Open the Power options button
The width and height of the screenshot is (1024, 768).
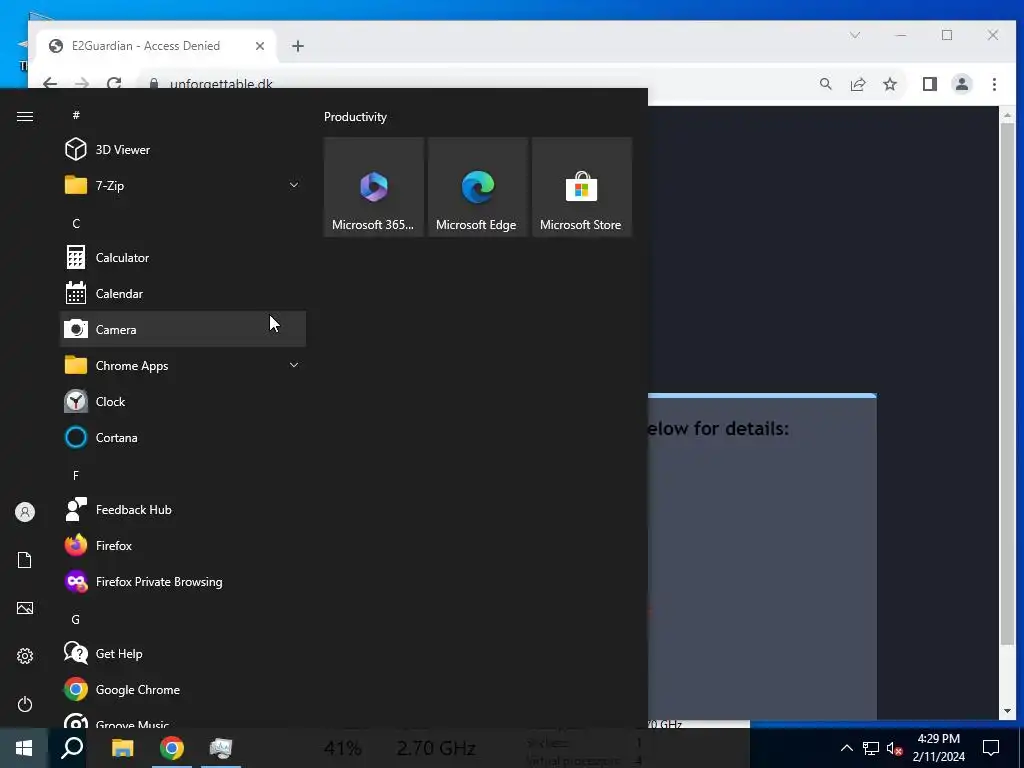click(25, 704)
